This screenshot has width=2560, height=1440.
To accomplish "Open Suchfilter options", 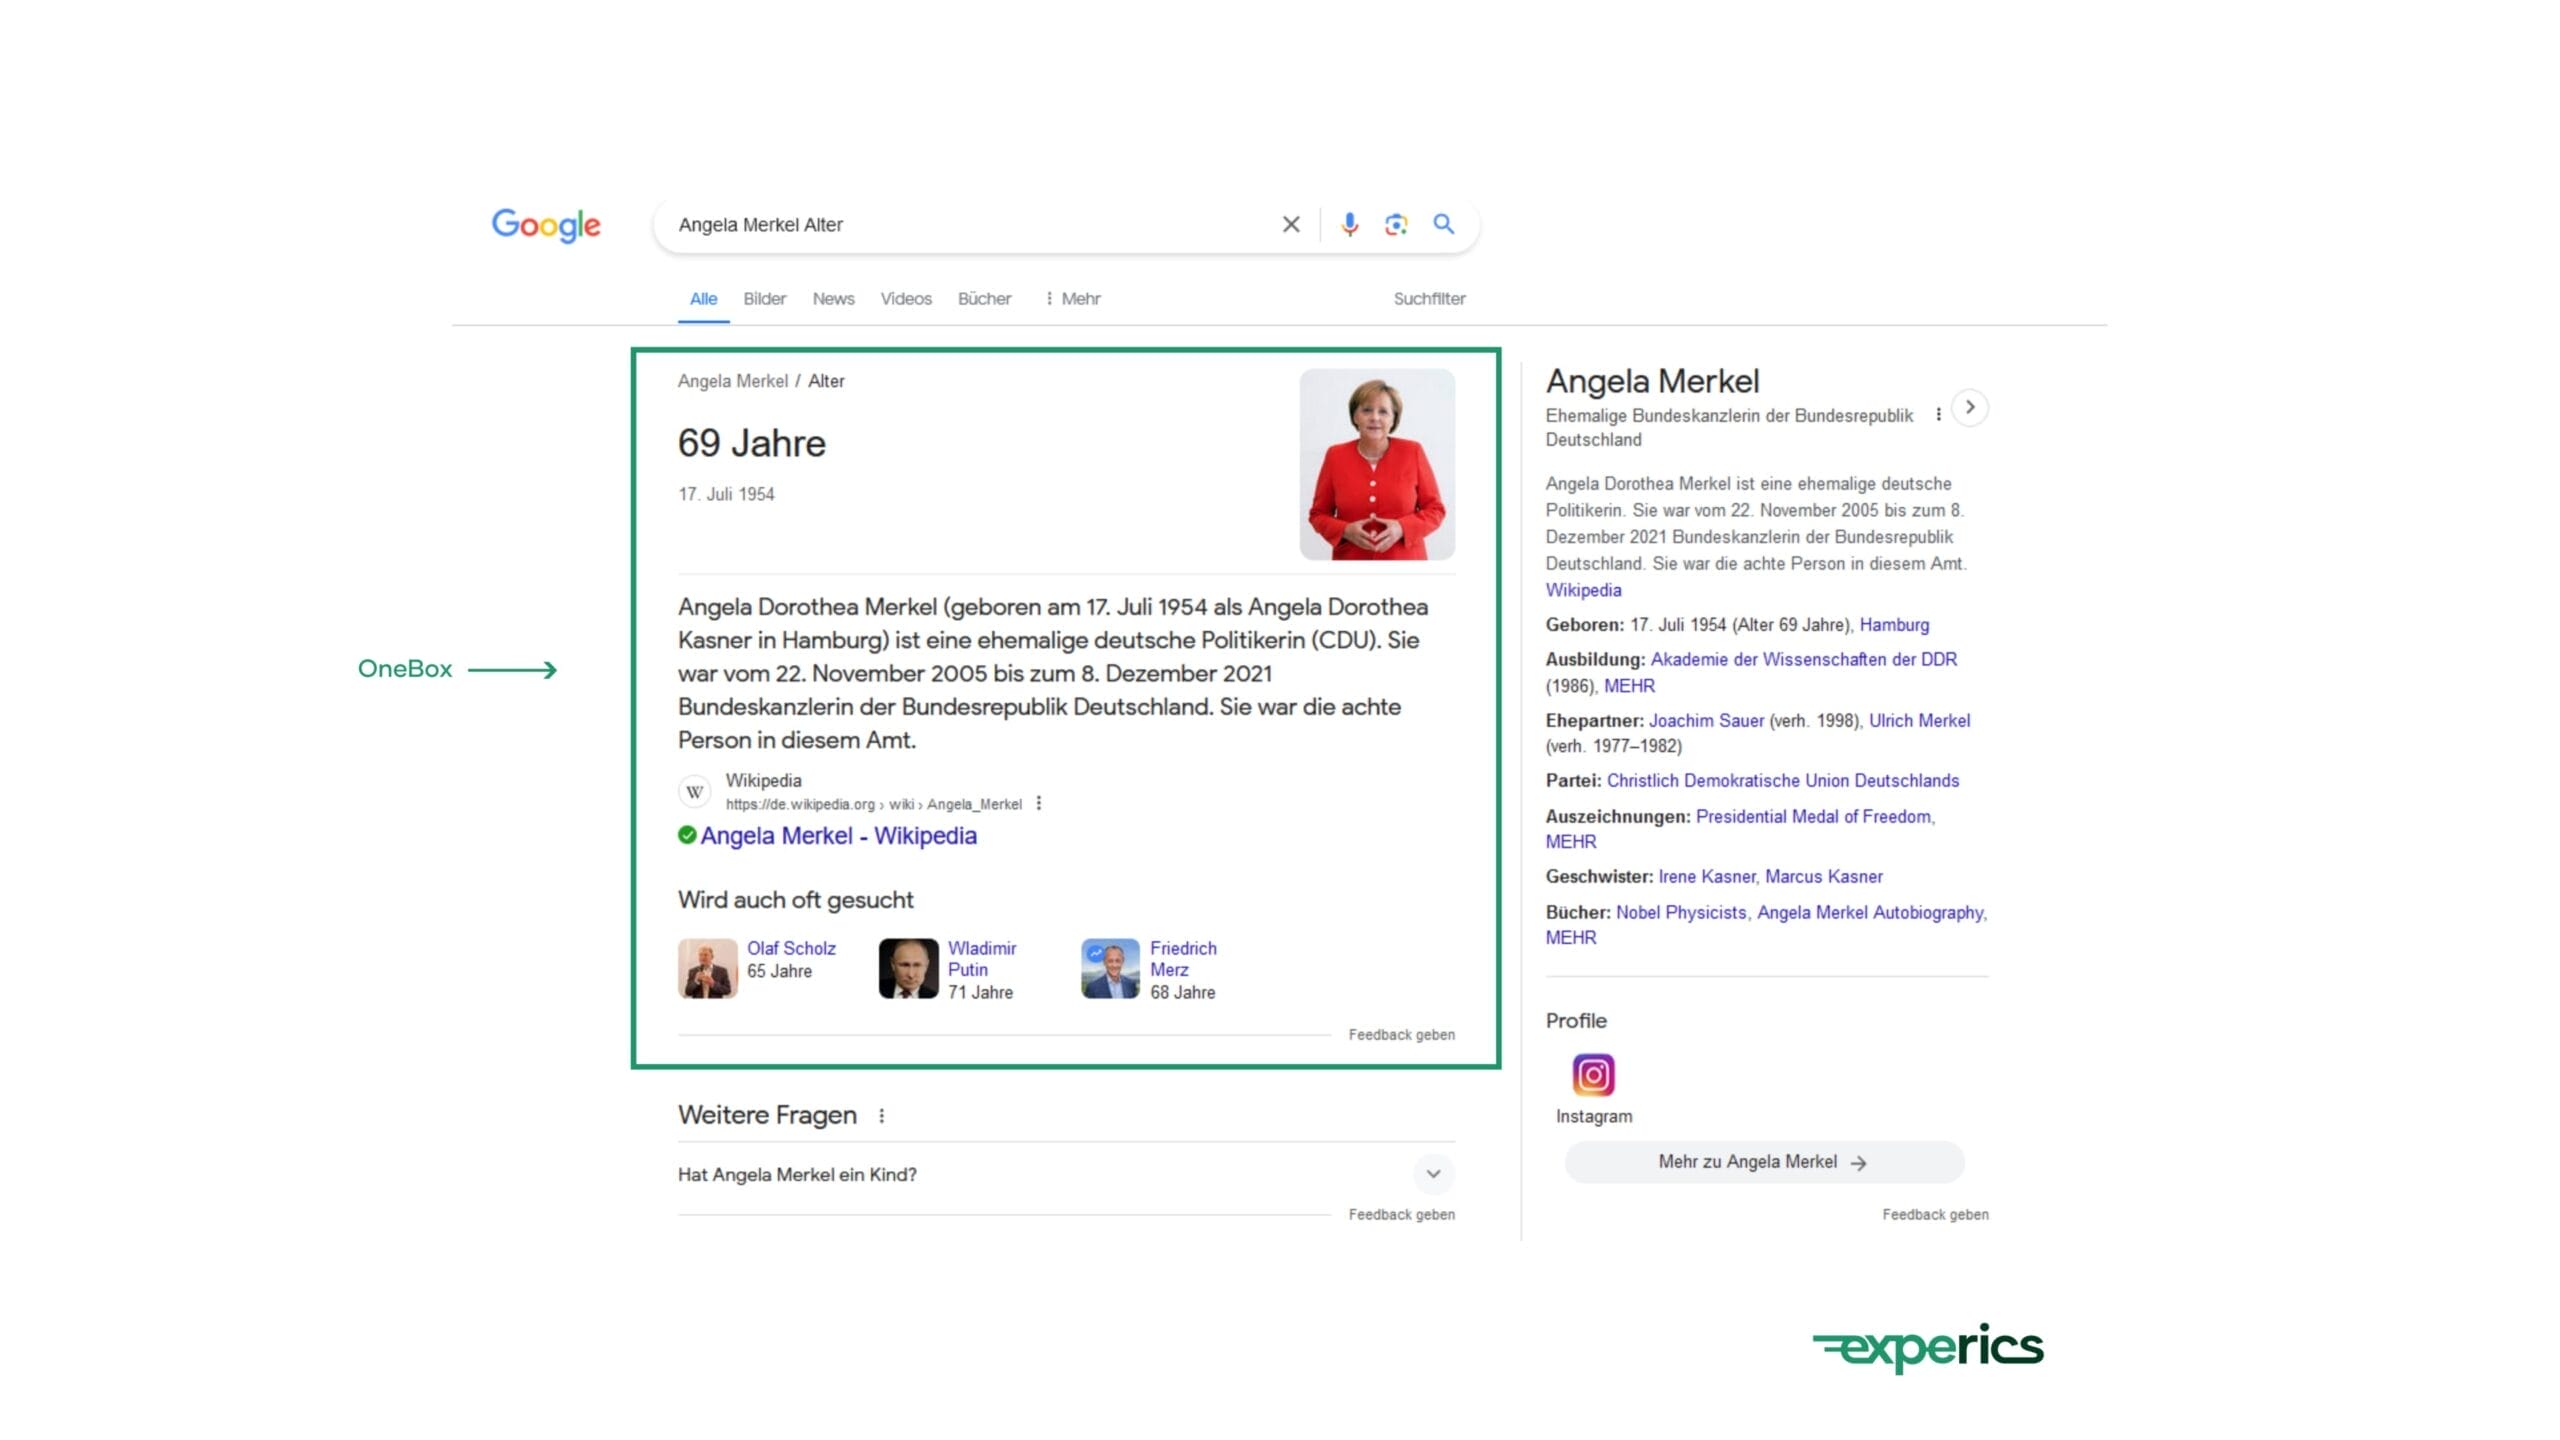I will (x=1428, y=298).
